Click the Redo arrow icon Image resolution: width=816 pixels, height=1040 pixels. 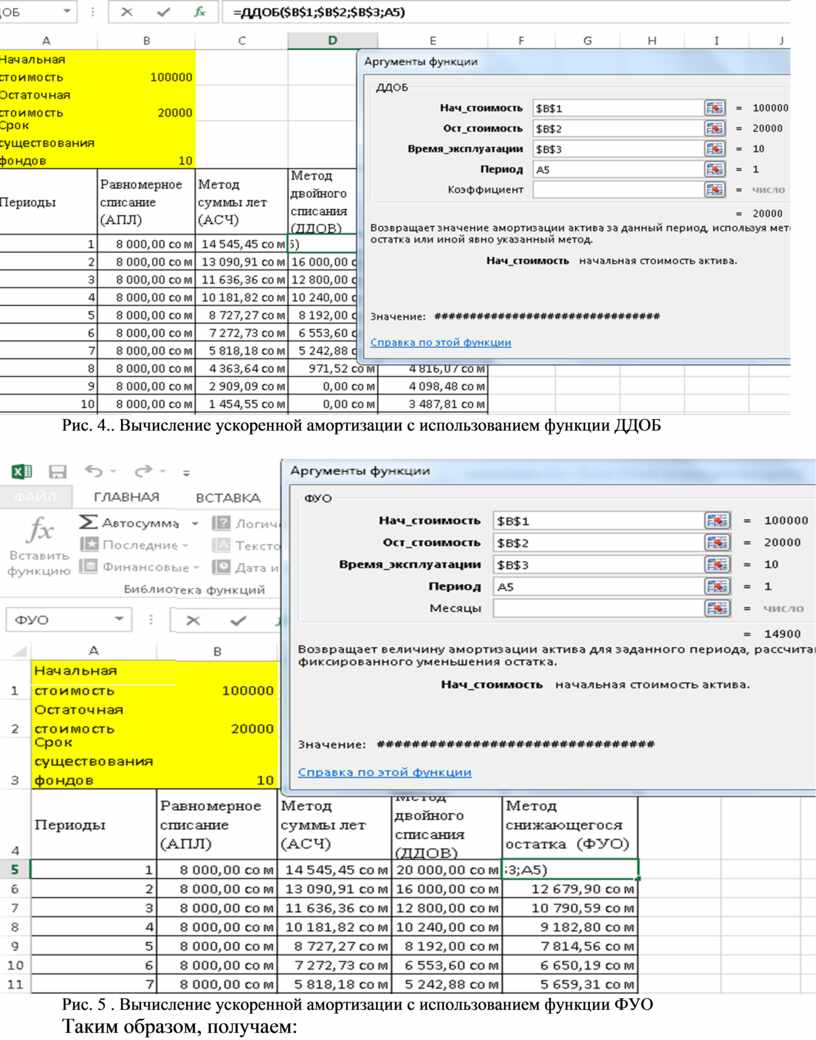click(142, 471)
